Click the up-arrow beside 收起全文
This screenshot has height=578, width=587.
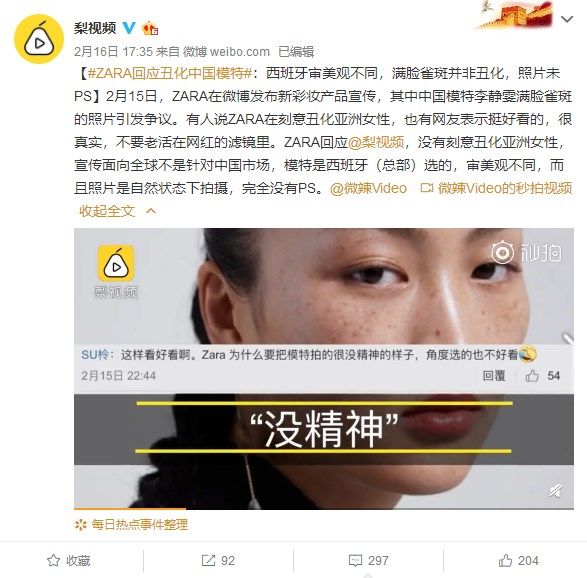point(151,211)
